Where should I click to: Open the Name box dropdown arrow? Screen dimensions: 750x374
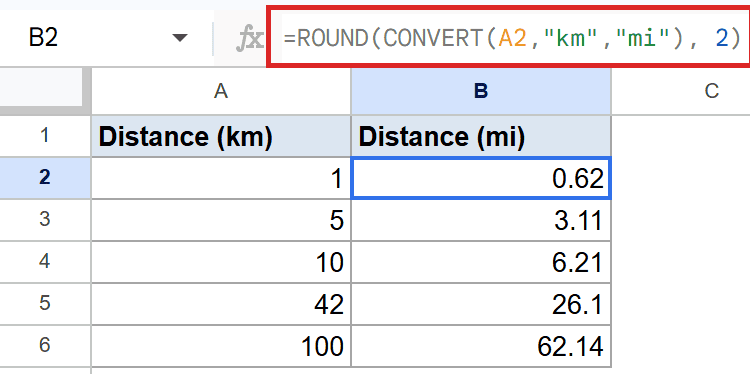[x=180, y=38]
